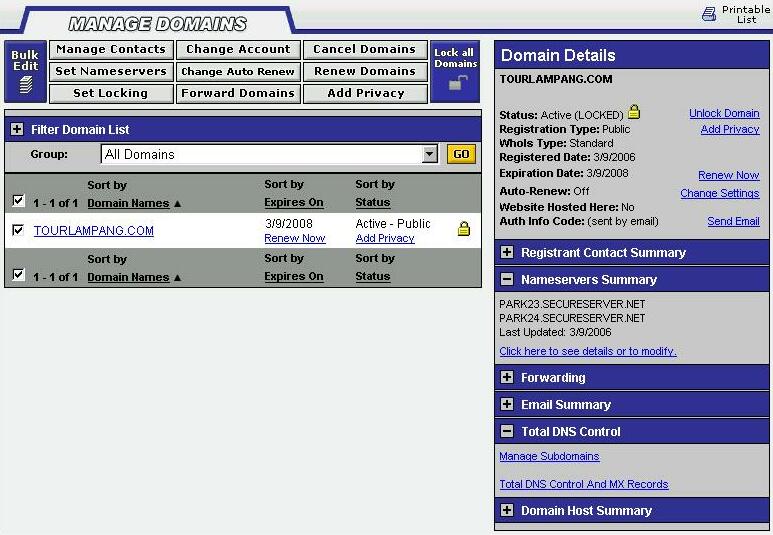
Task: Click the Manage Contacts button
Action: (x=111, y=49)
